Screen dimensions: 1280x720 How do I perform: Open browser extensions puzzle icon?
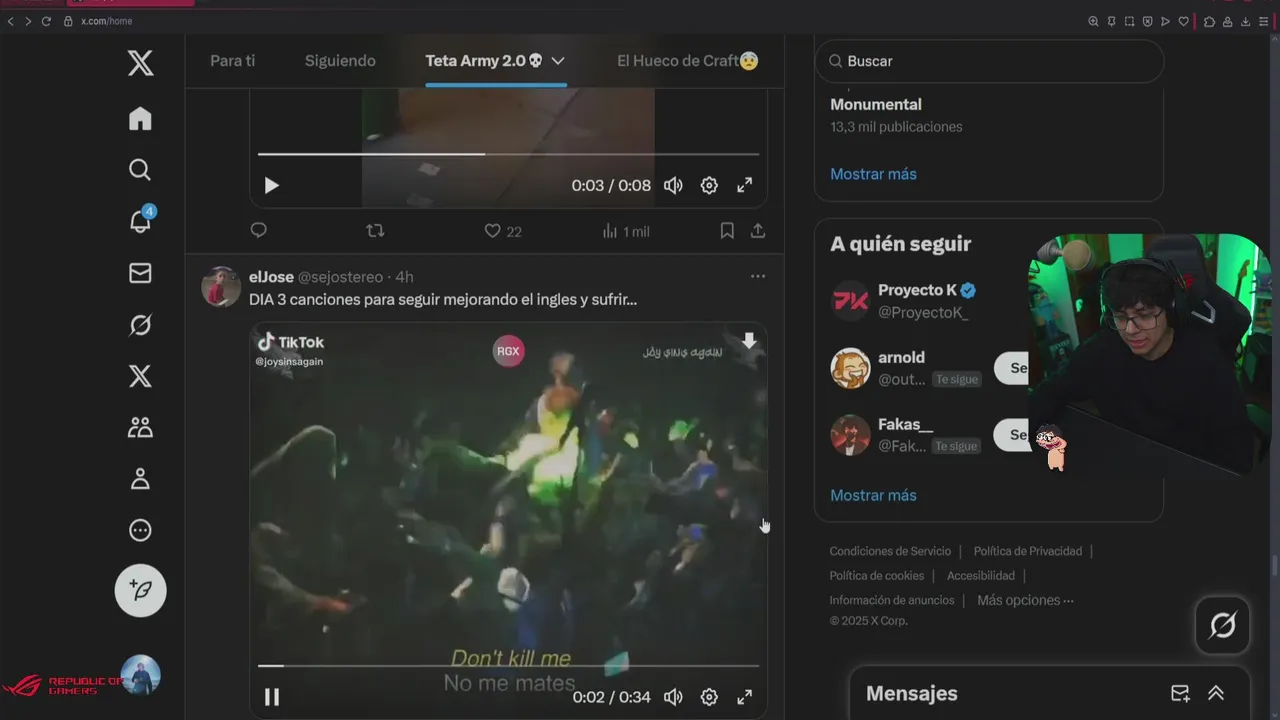1209,21
